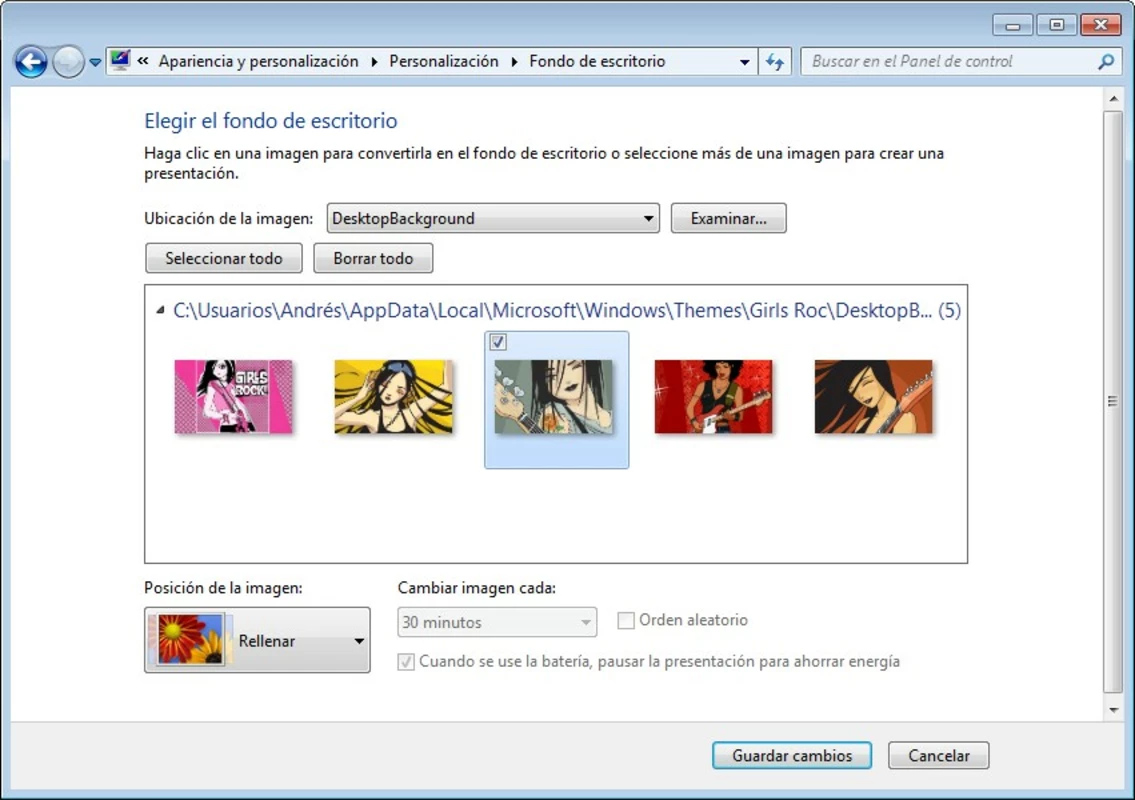Uncheck the selected grey guitar girl wallpaper checkbox
This screenshot has width=1135, height=800.
click(x=498, y=342)
